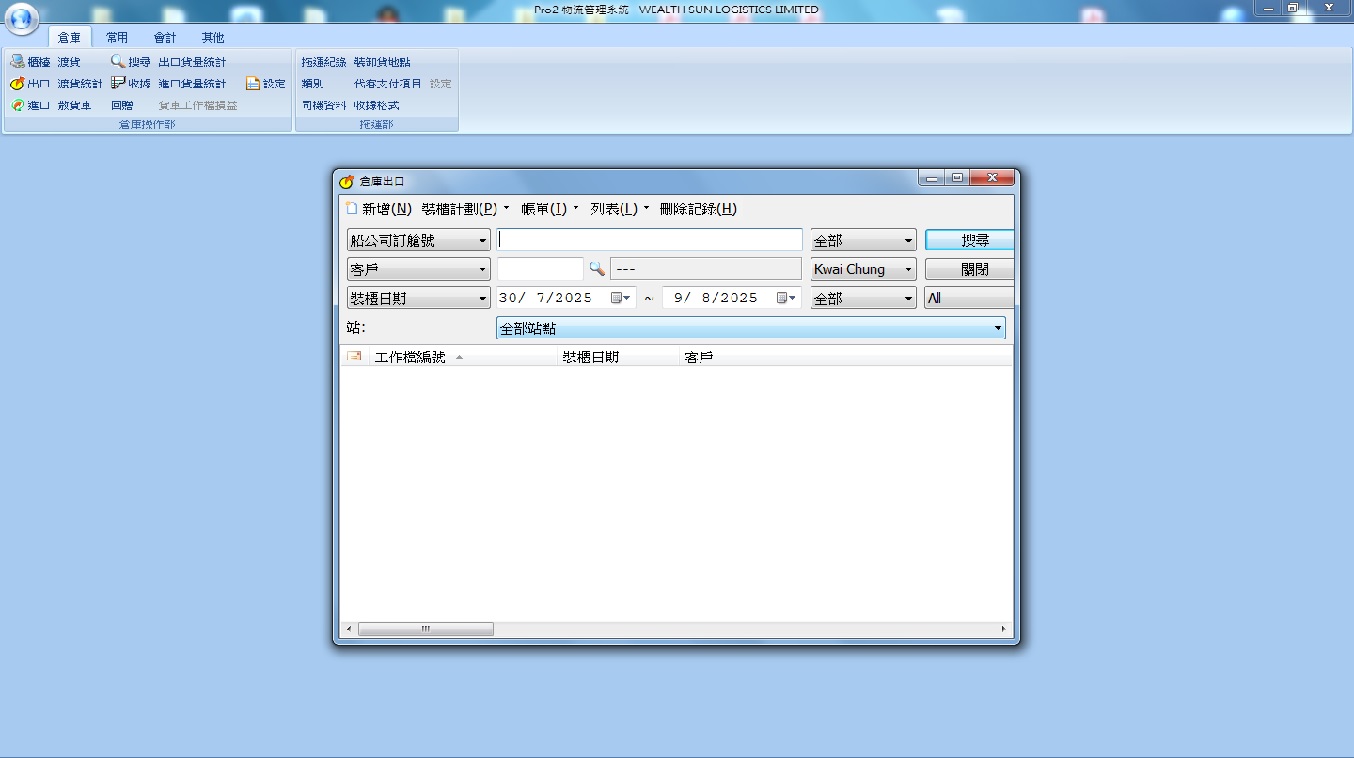Click the horizontal scrollbar below results list
This screenshot has height=758, width=1354.
pos(425,628)
